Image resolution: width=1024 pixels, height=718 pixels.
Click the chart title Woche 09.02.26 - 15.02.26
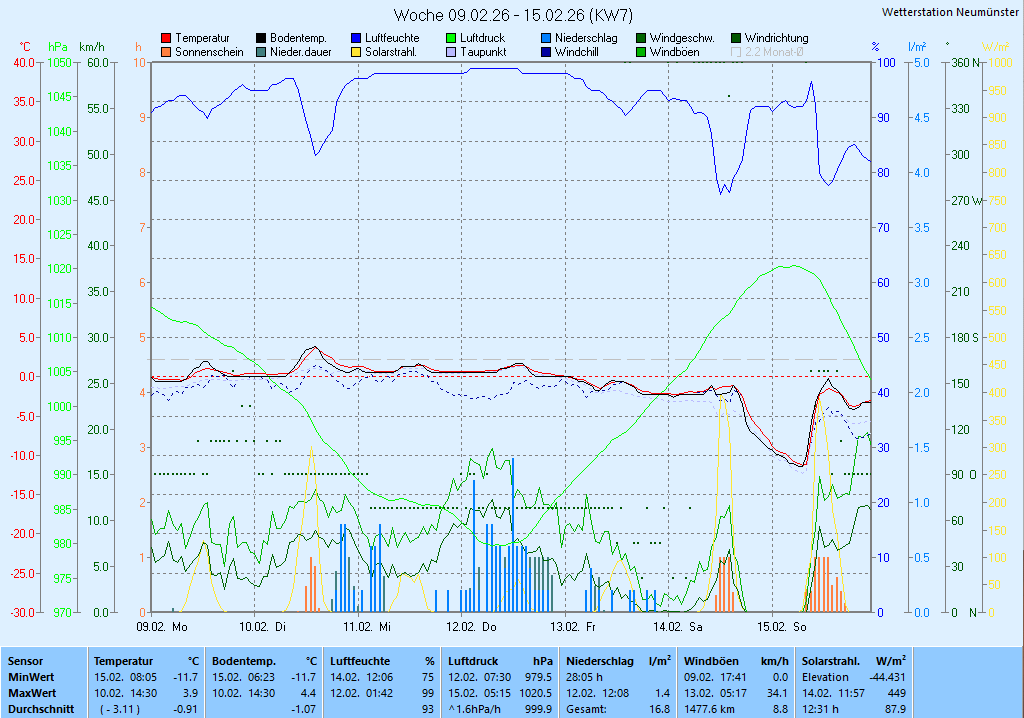coord(512,15)
